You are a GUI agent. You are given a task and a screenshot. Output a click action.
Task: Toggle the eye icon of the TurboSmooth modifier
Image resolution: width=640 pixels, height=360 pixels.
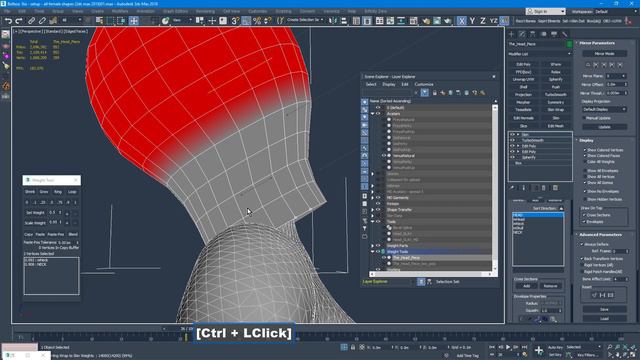coord(512,140)
